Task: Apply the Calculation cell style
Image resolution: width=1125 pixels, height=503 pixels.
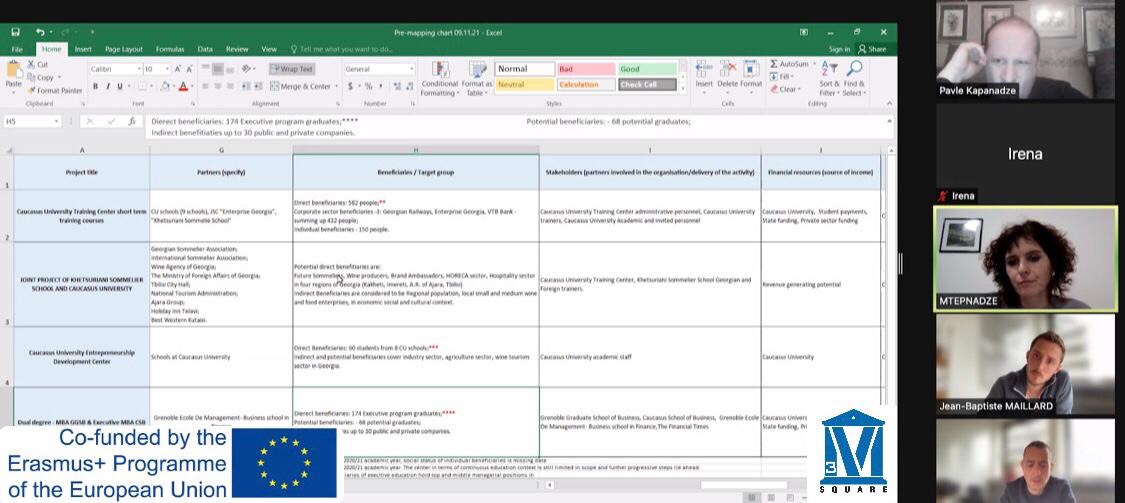Action: [x=586, y=85]
